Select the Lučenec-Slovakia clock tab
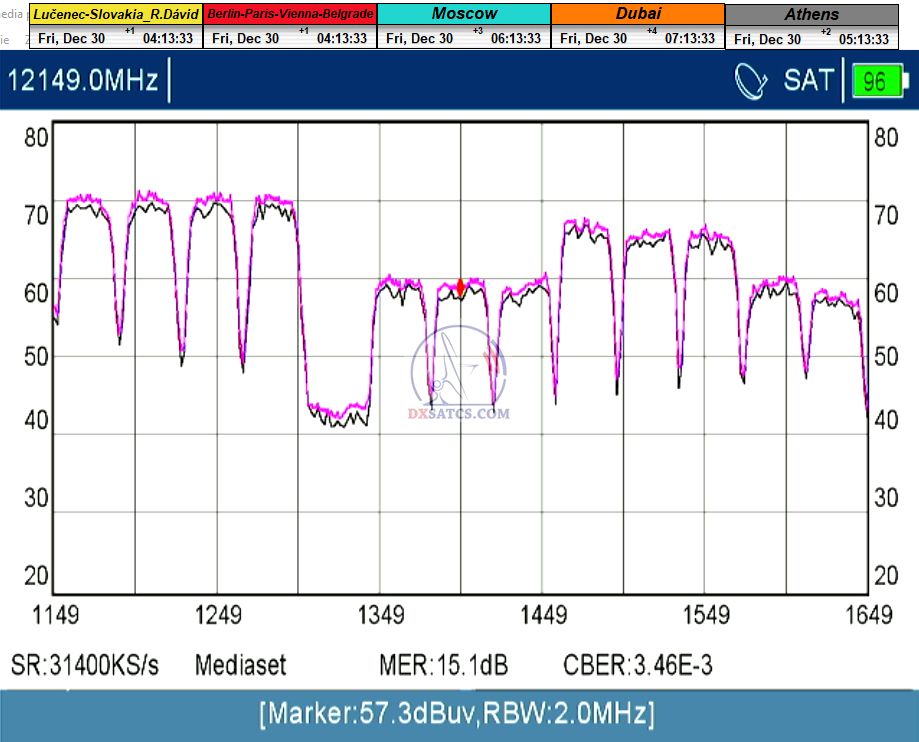This screenshot has height=742, width=919. (x=116, y=15)
